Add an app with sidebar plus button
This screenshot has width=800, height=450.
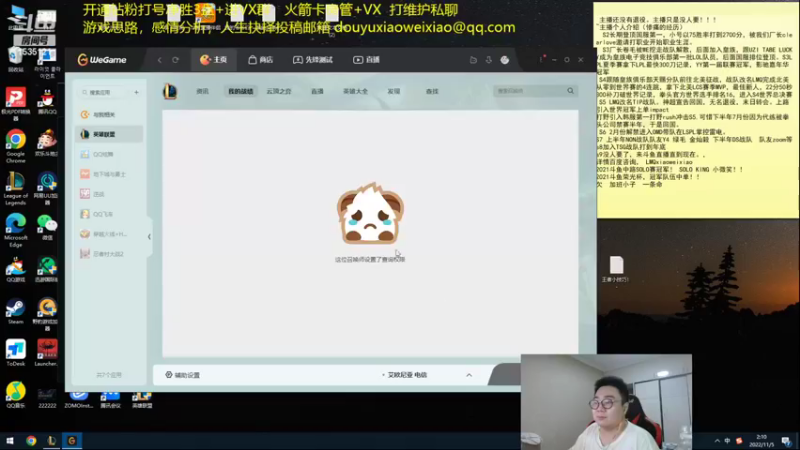click(136, 92)
